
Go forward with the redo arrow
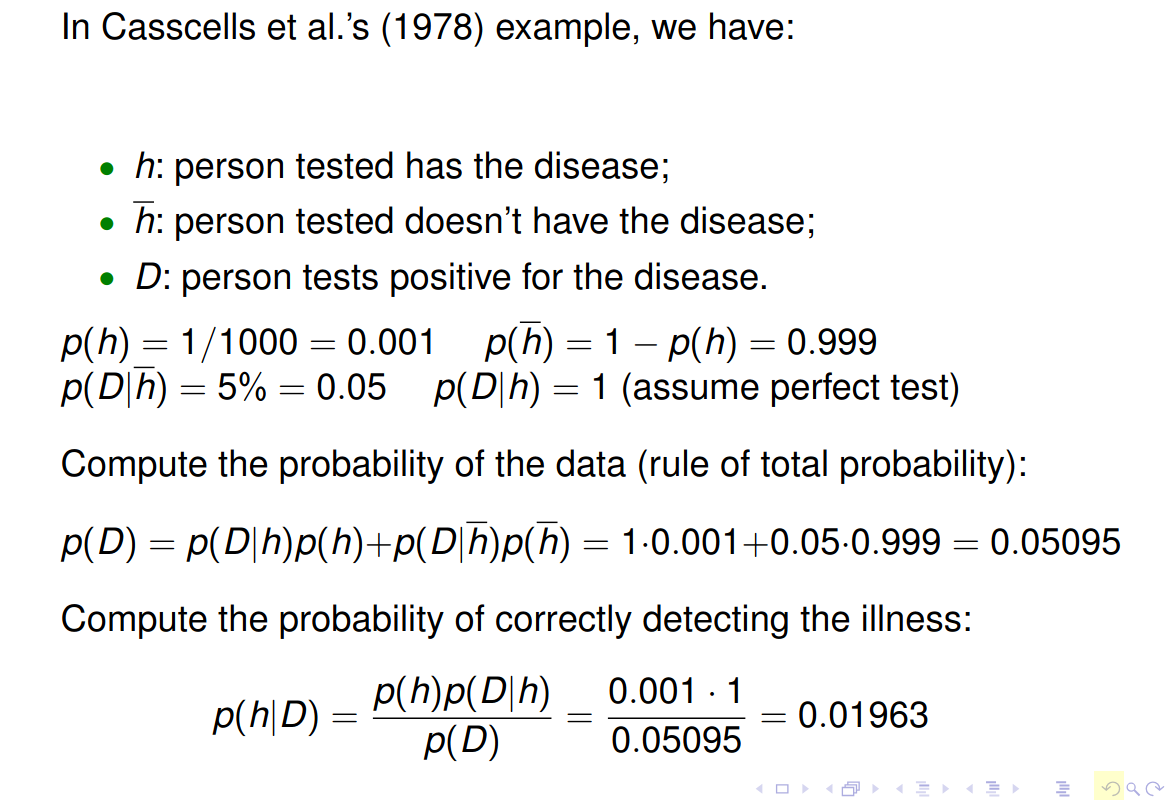click(1155, 788)
